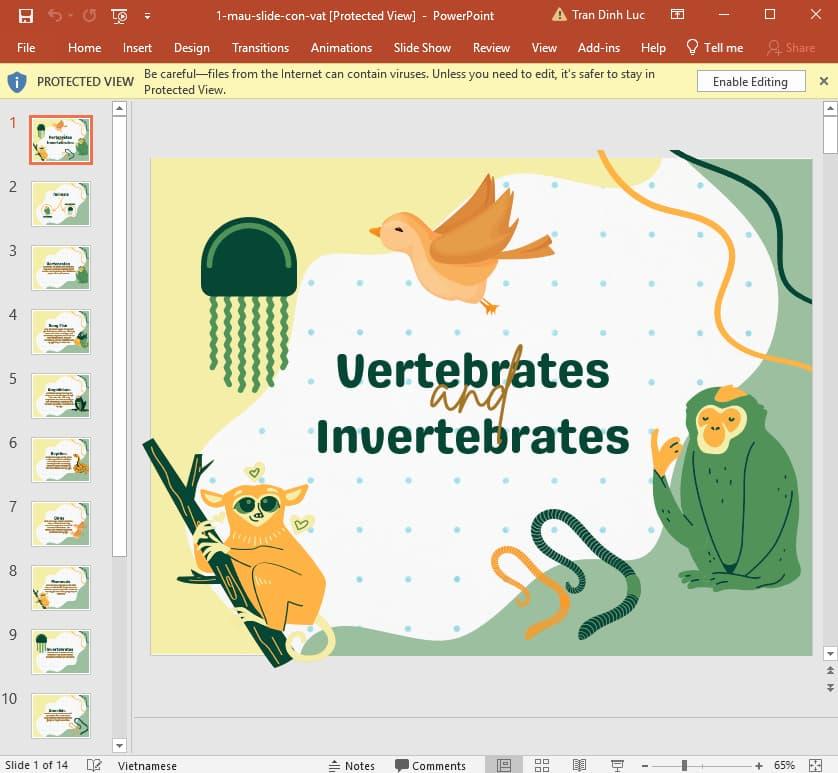
Task: Switch to the Transitions tab
Action: tap(260, 47)
